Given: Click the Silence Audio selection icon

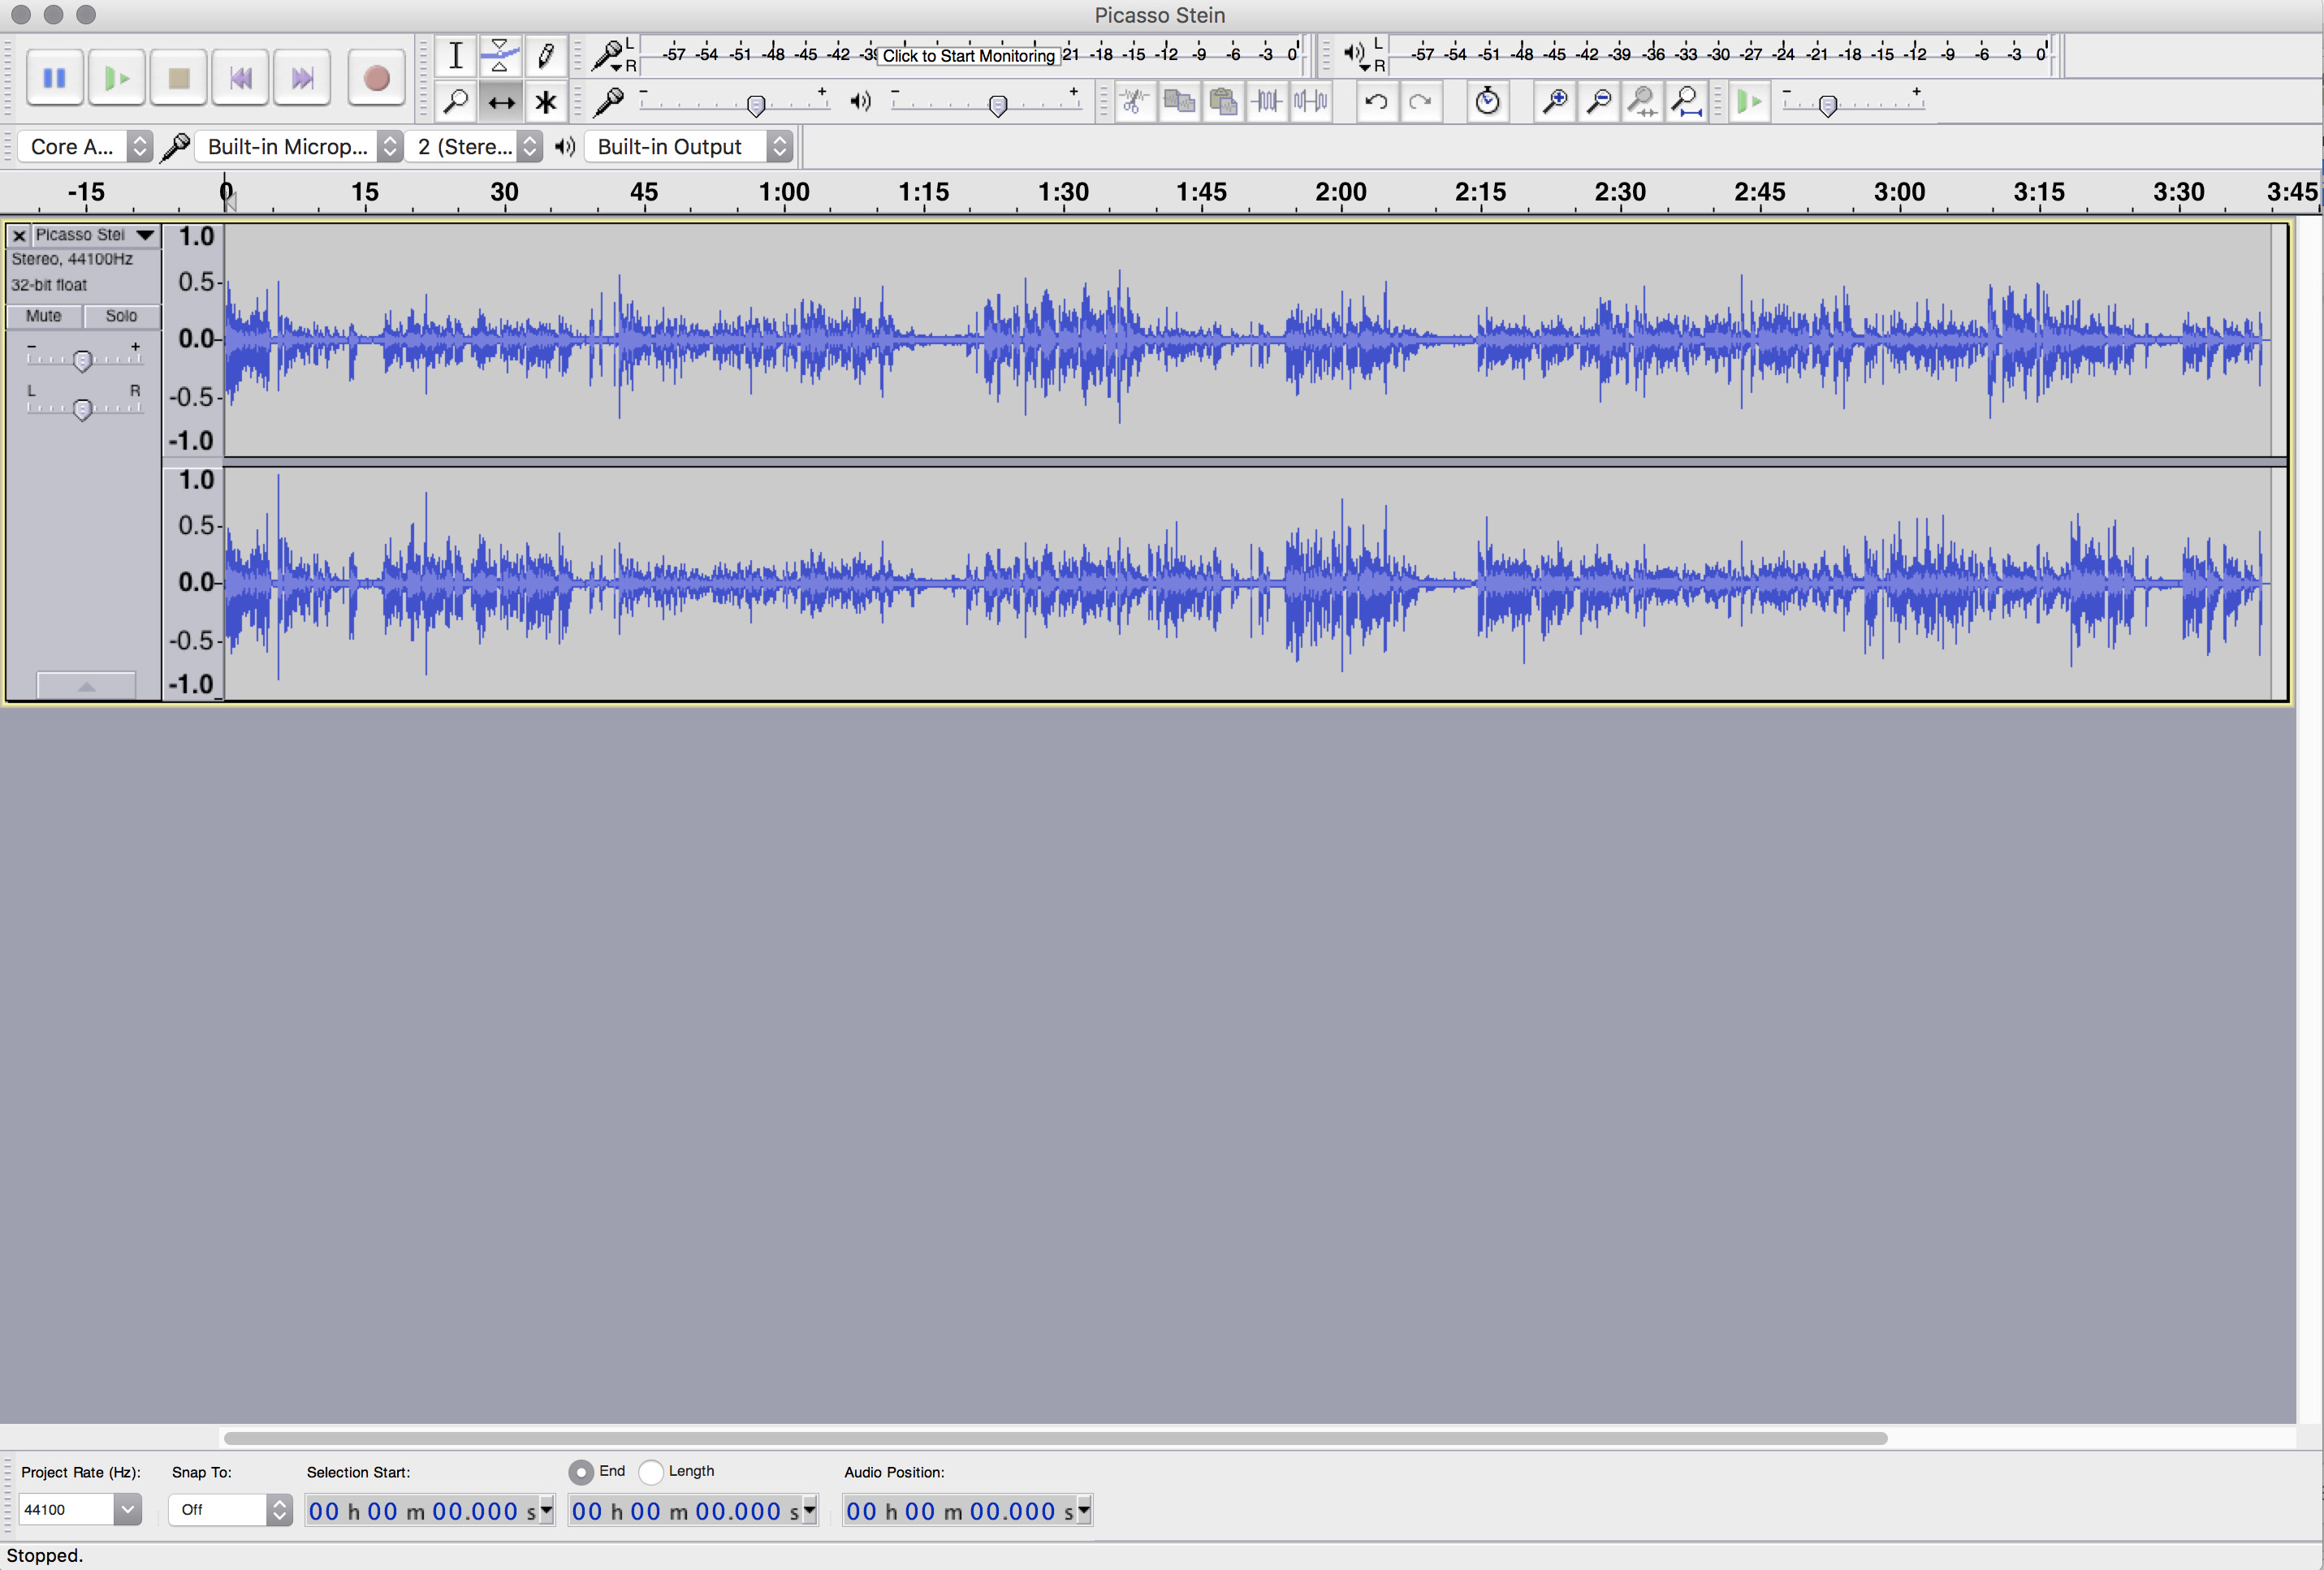Looking at the screenshot, I should click(x=1311, y=101).
